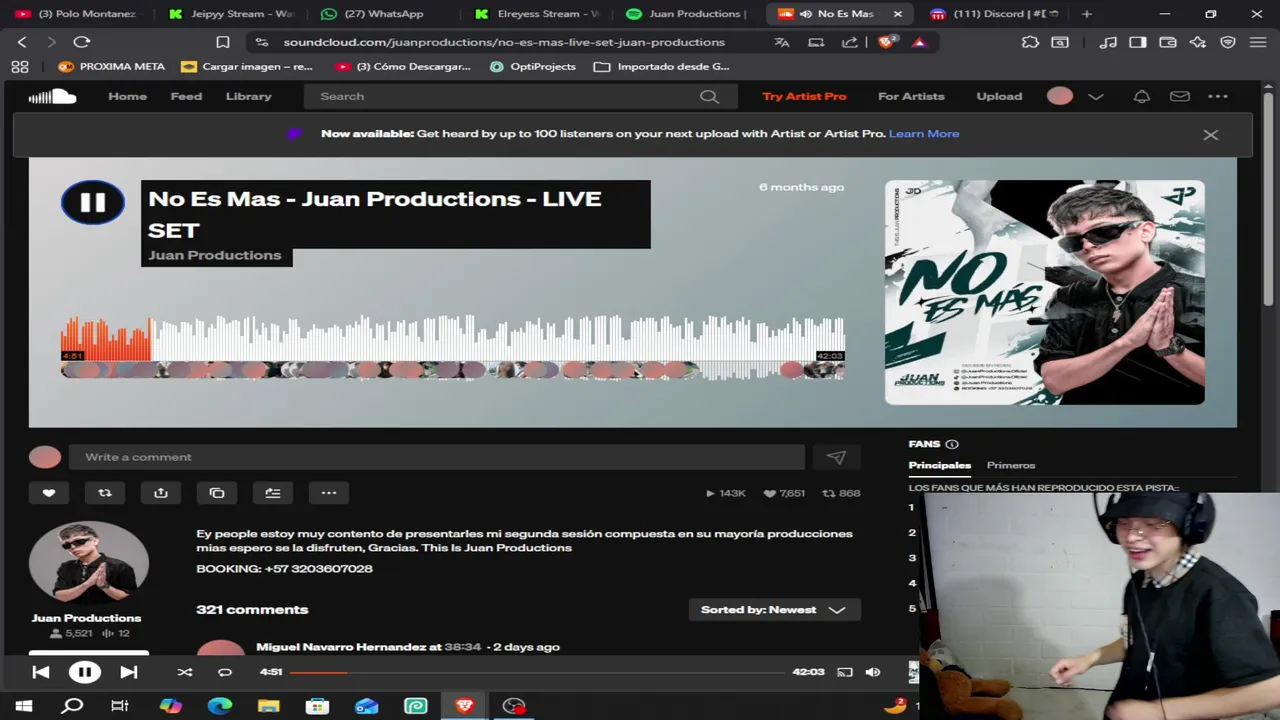This screenshot has width=1280, height=720.
Task: Open the Sorted by: Newest dropdown
Action: coord(774,610)
